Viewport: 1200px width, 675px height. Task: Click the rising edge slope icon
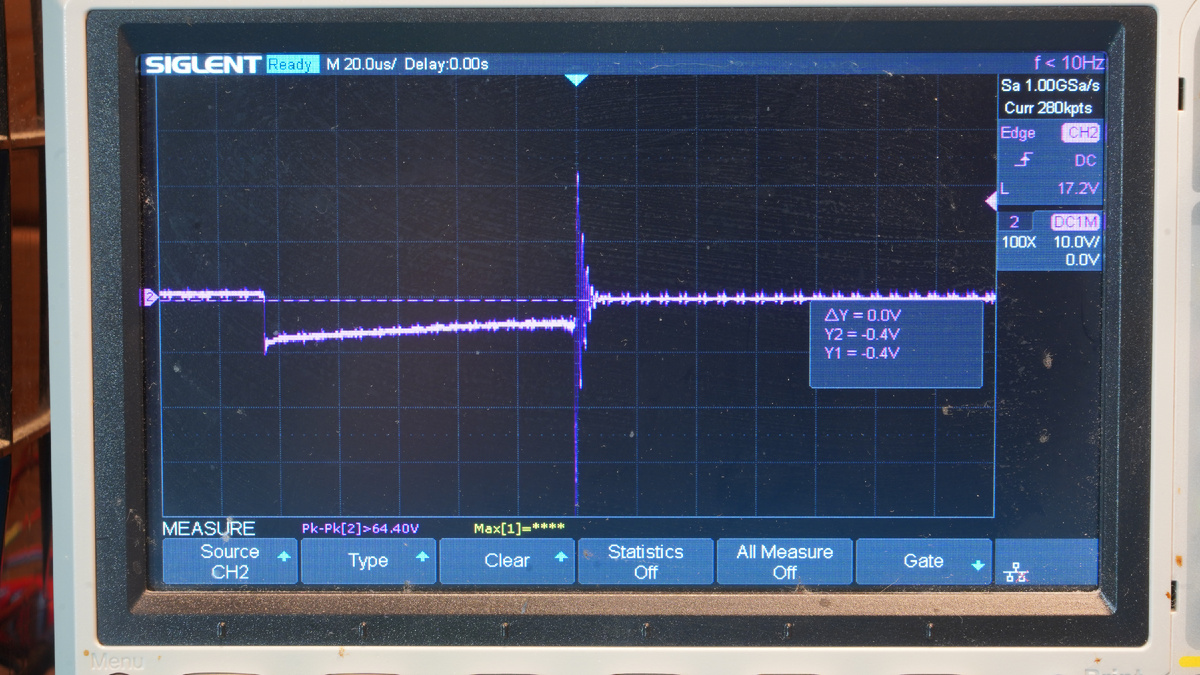pos(1025,160)
